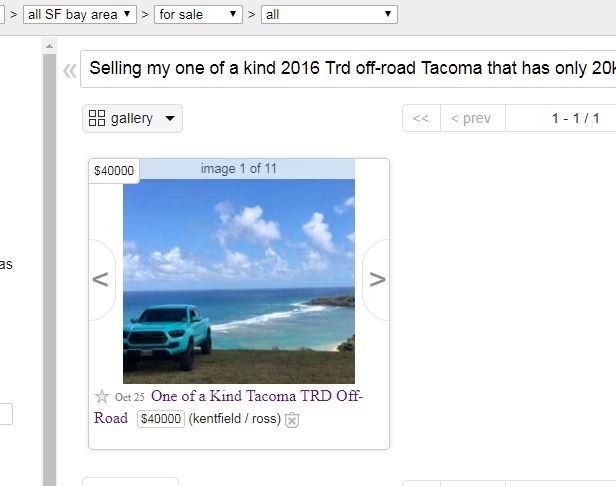Go to first page with << button

pyautogui.click(x=421, y=118)
